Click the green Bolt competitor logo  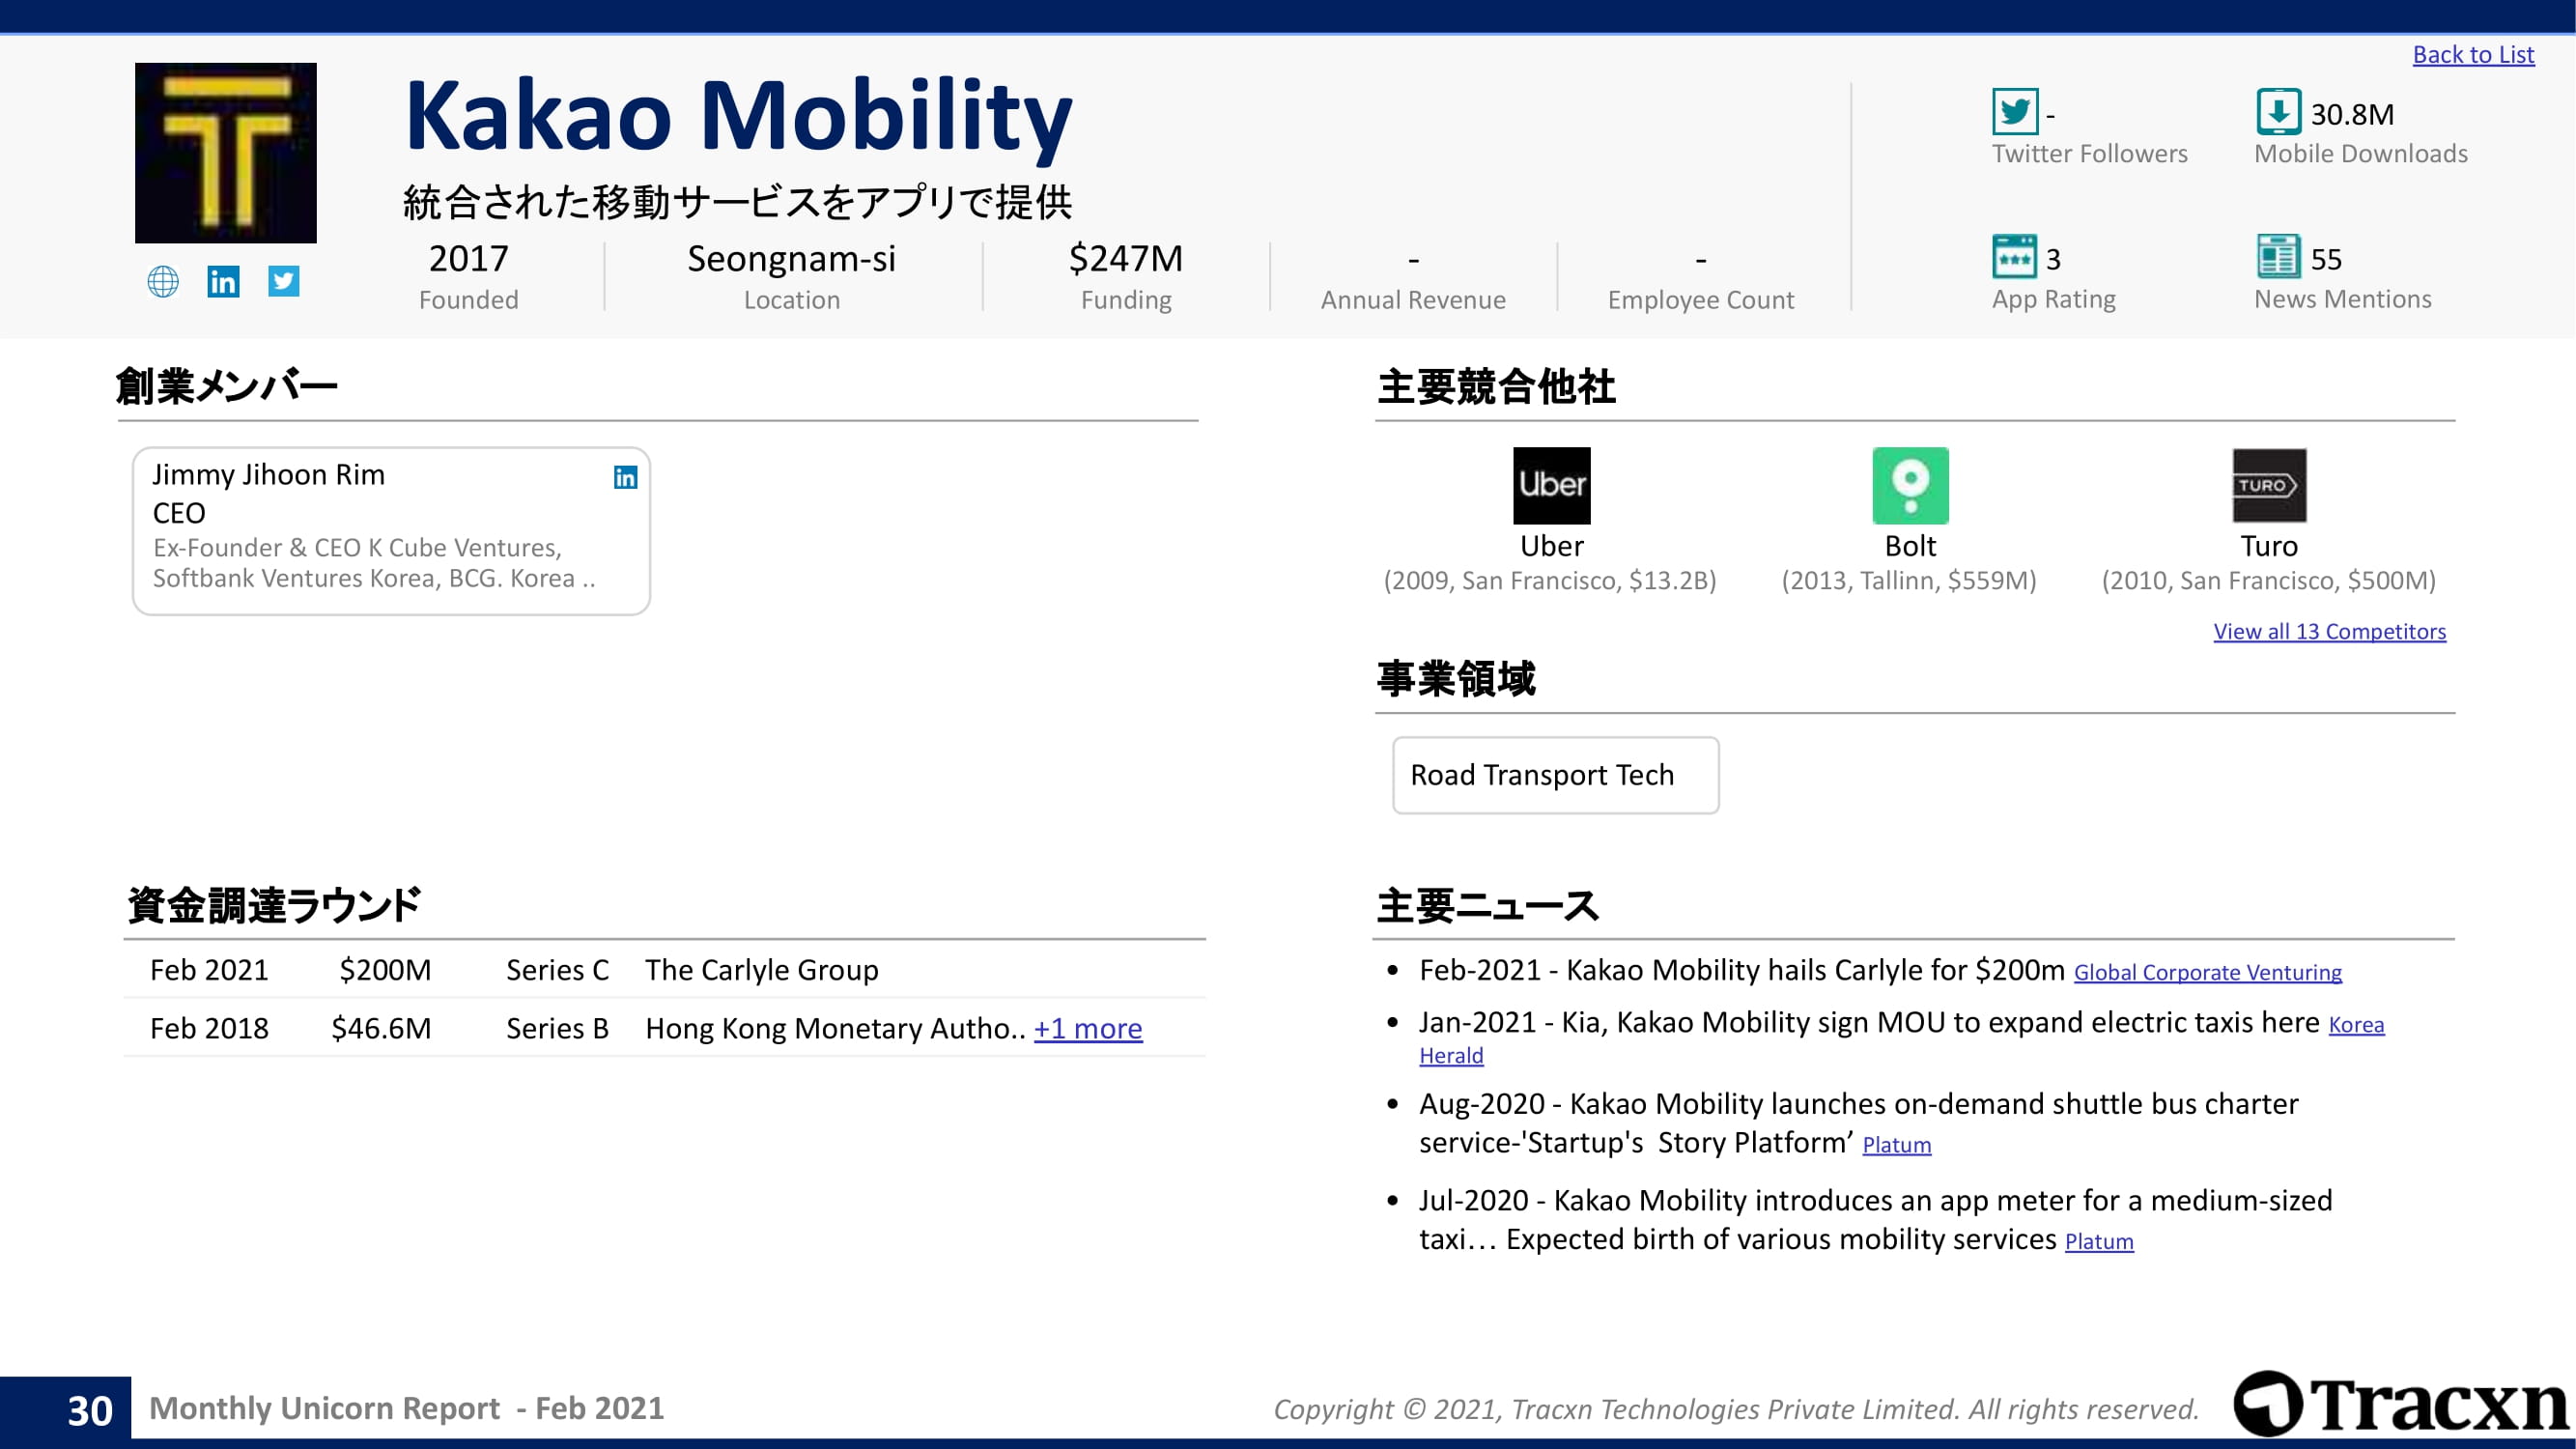click(1910, 486)
